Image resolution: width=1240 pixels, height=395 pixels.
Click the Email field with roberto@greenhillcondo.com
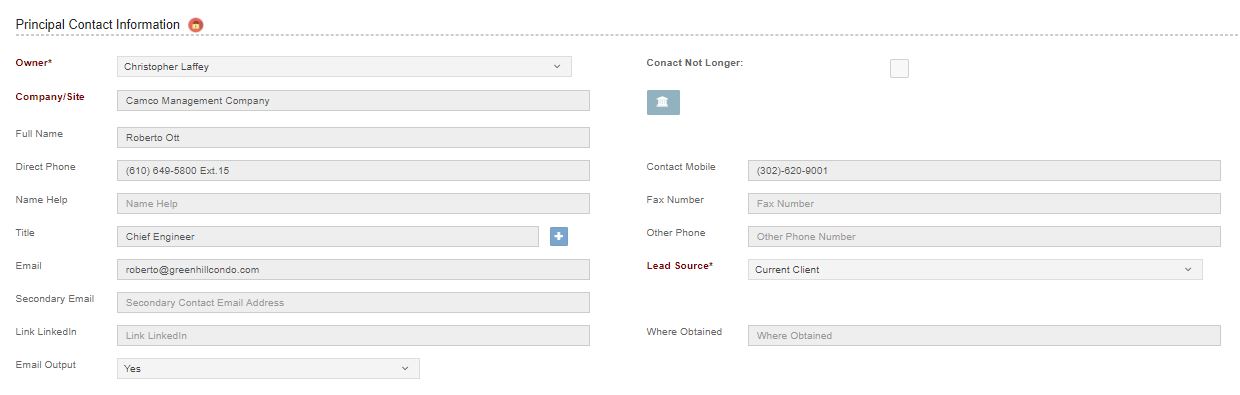pos(353,270)
